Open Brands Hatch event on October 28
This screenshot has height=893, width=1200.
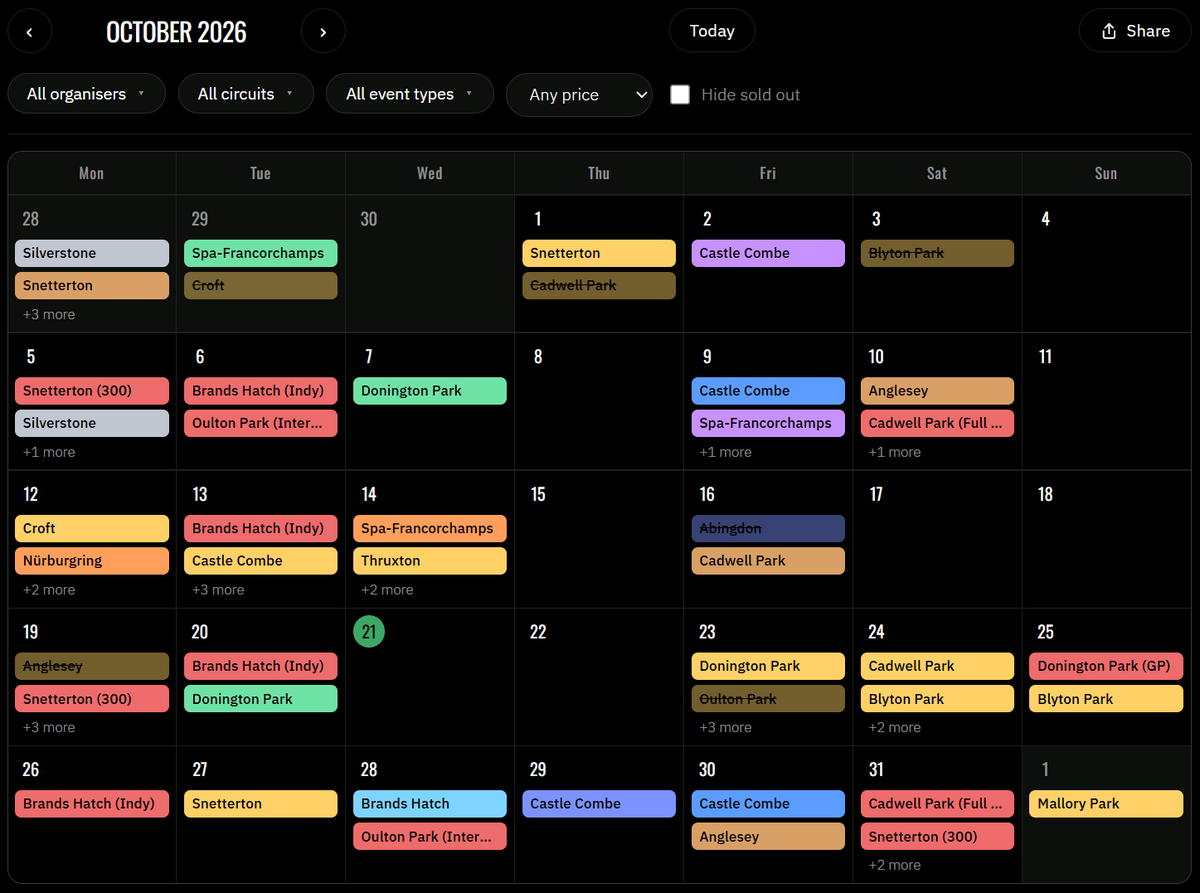coord(430,804)
